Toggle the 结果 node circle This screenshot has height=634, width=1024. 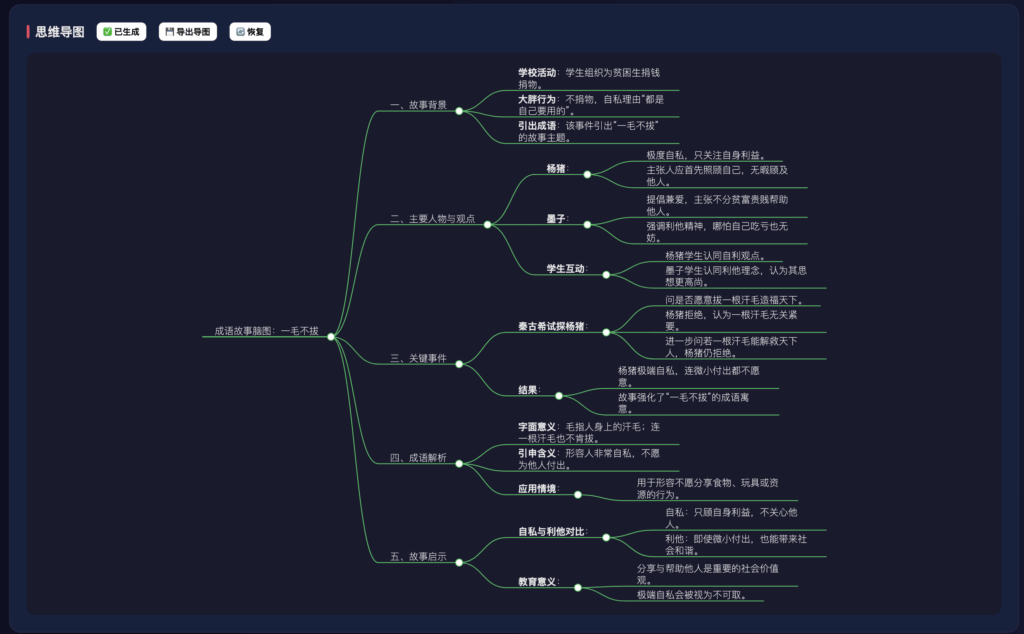(x=559, y=396)
